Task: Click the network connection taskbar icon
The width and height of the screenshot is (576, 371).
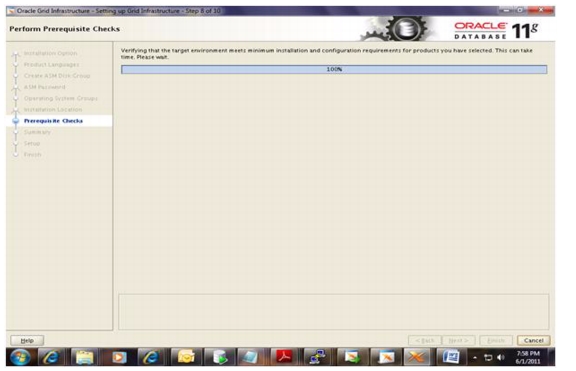Action: click(x=317, y=357)
